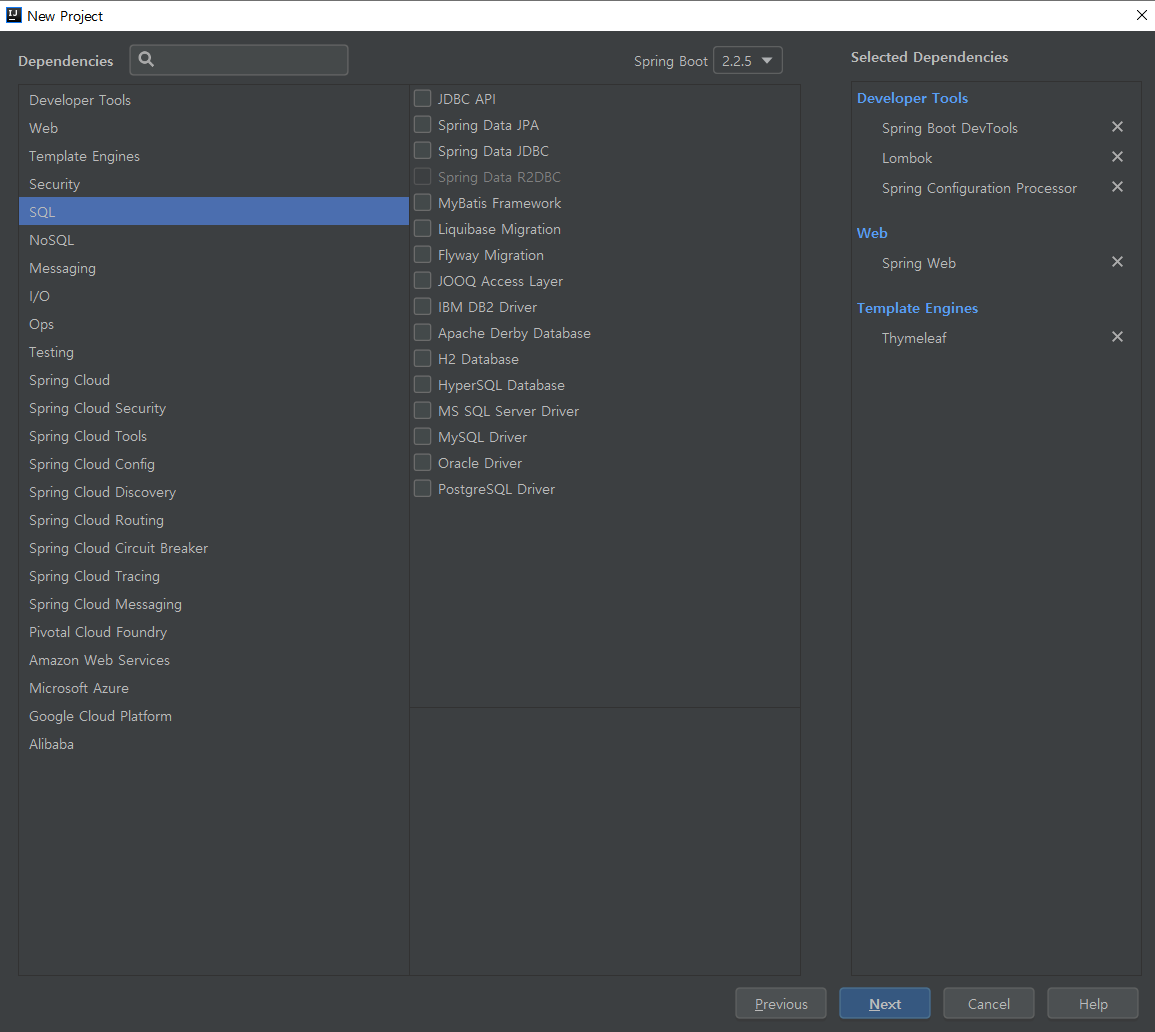Viewport: 1155px width, 1032px height.
Task: Click the search magnifier icon
Action: pyautogui.click(x=146, y=60)
